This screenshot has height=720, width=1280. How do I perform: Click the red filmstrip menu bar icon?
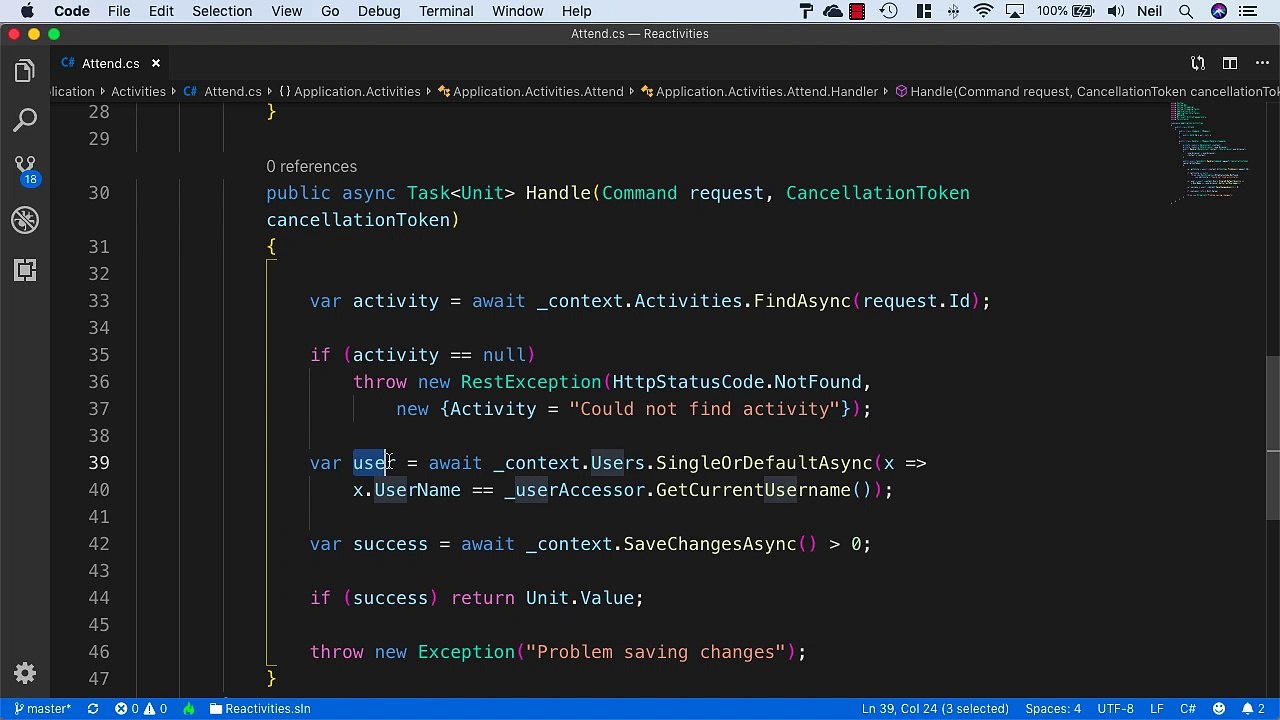[x=857, y=11]
